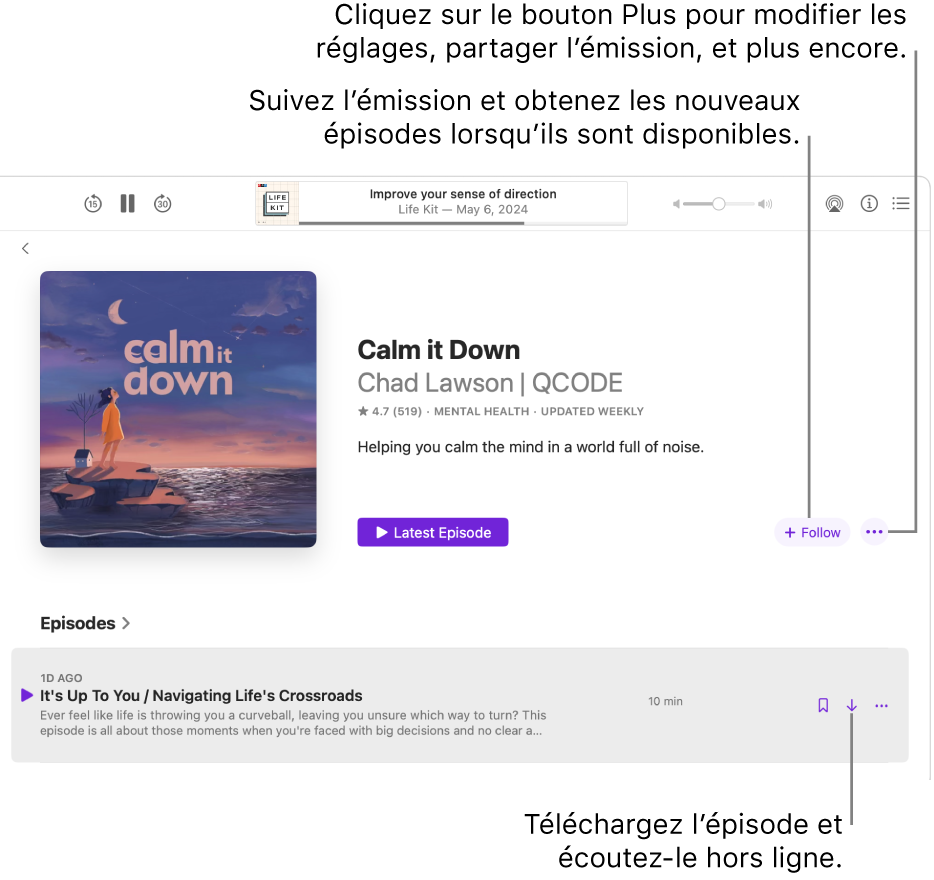Expand the Episodes section
Image resolution: width=934 pixels, height=880 pixels.
[x=85, y=623]
